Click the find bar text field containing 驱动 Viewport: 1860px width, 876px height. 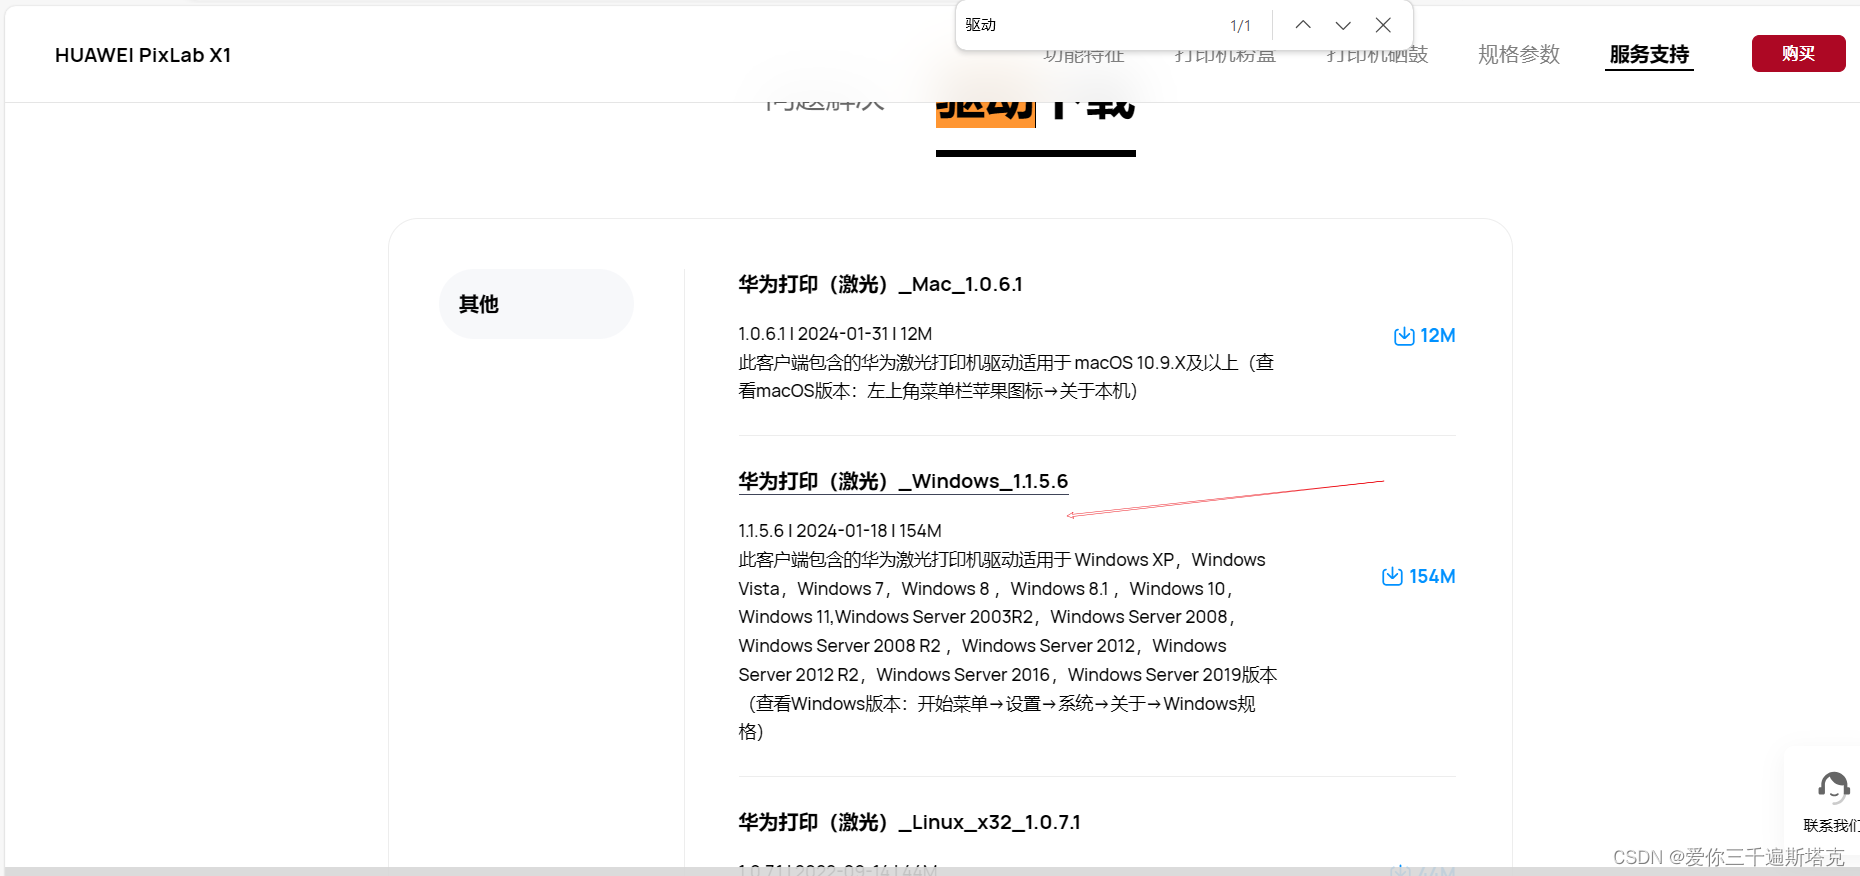[1090, 25]
